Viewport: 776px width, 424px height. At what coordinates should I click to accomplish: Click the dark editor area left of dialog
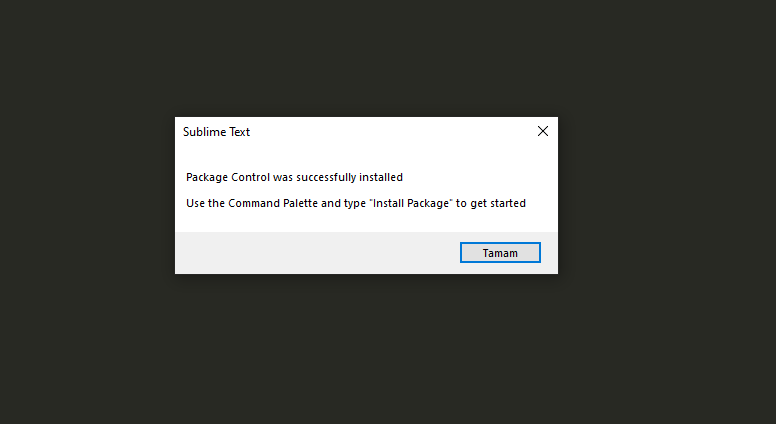(87, 195)
